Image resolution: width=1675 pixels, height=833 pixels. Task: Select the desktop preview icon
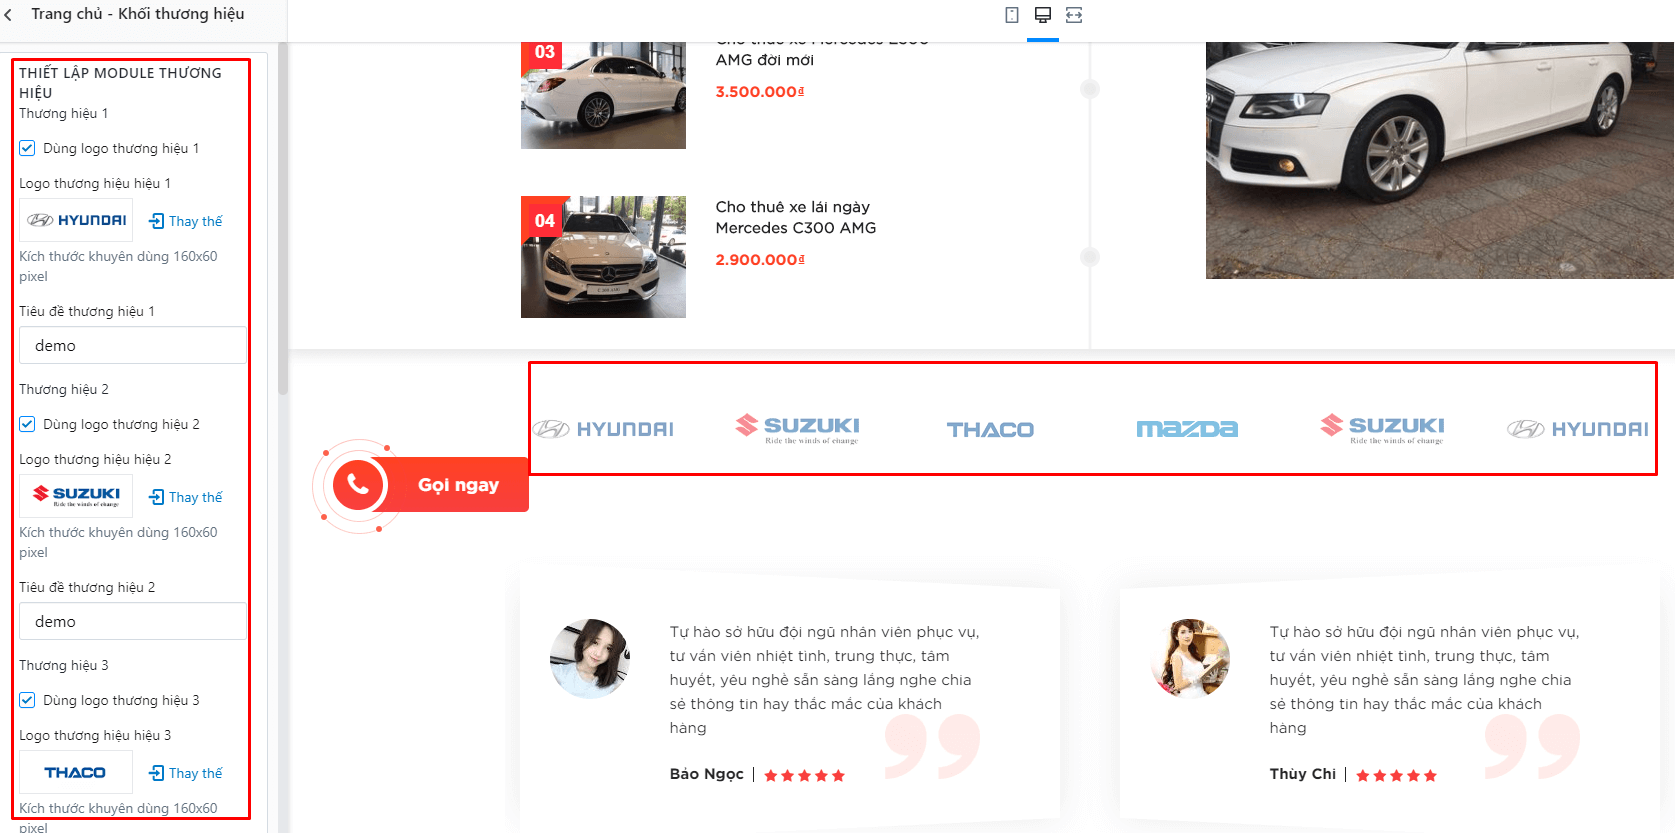(1043, 15)
